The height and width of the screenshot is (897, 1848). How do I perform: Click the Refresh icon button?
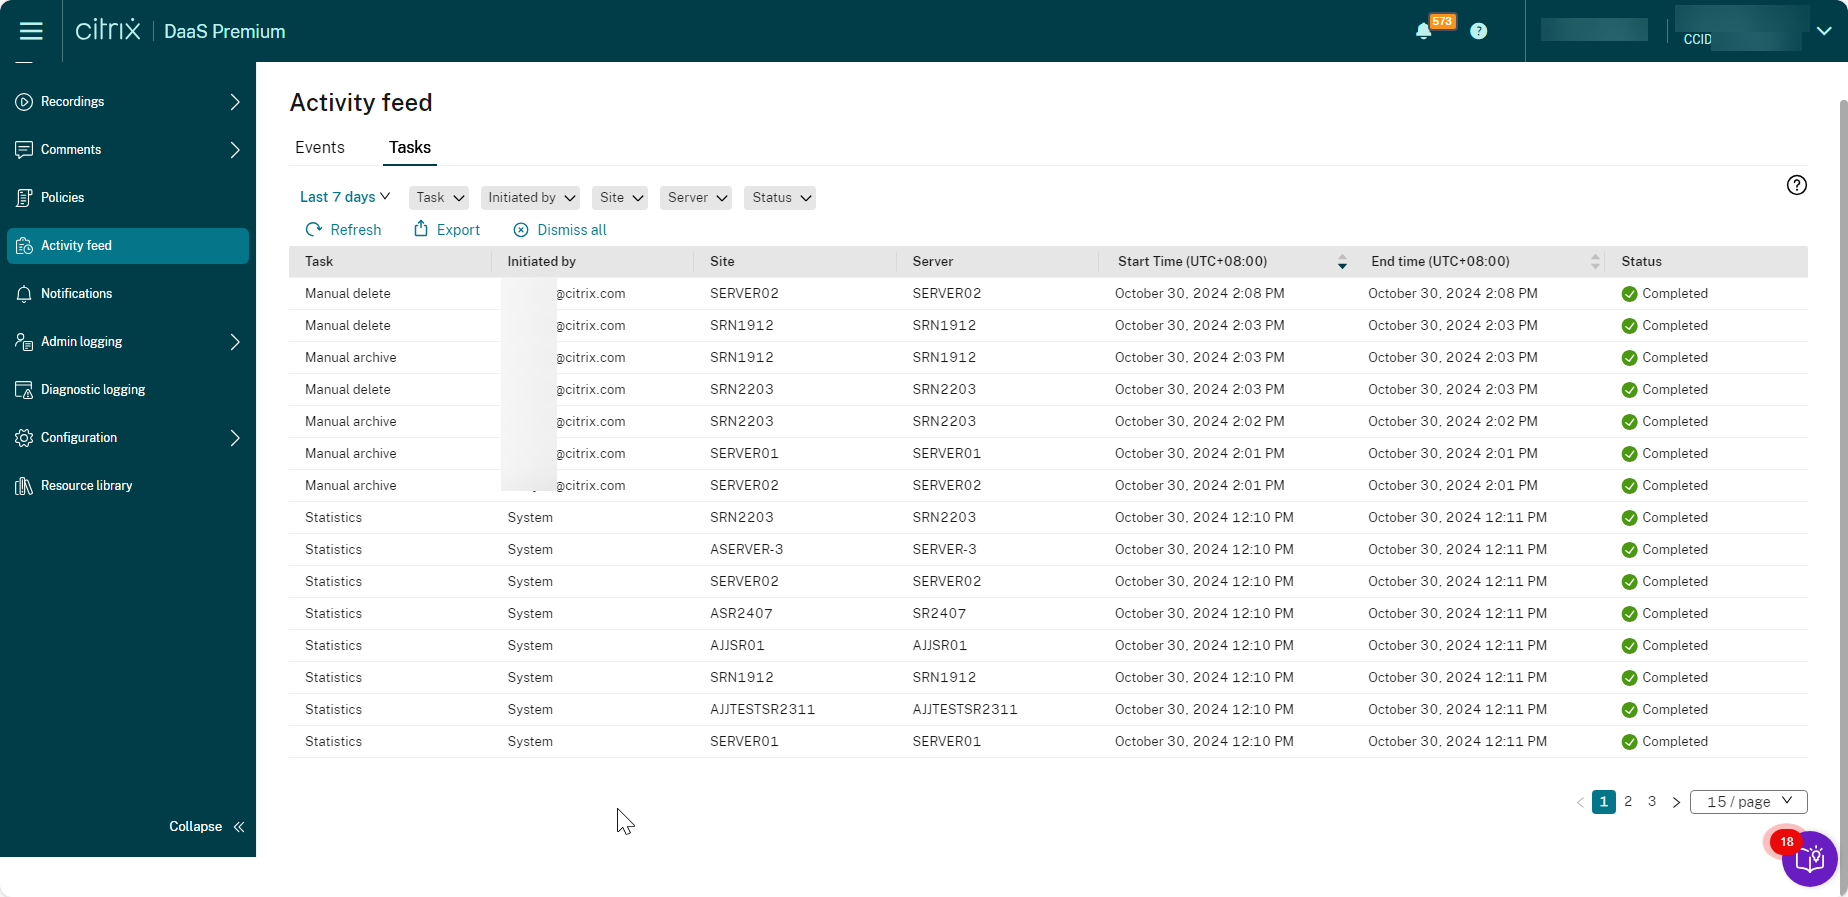[x=314, y=230]
